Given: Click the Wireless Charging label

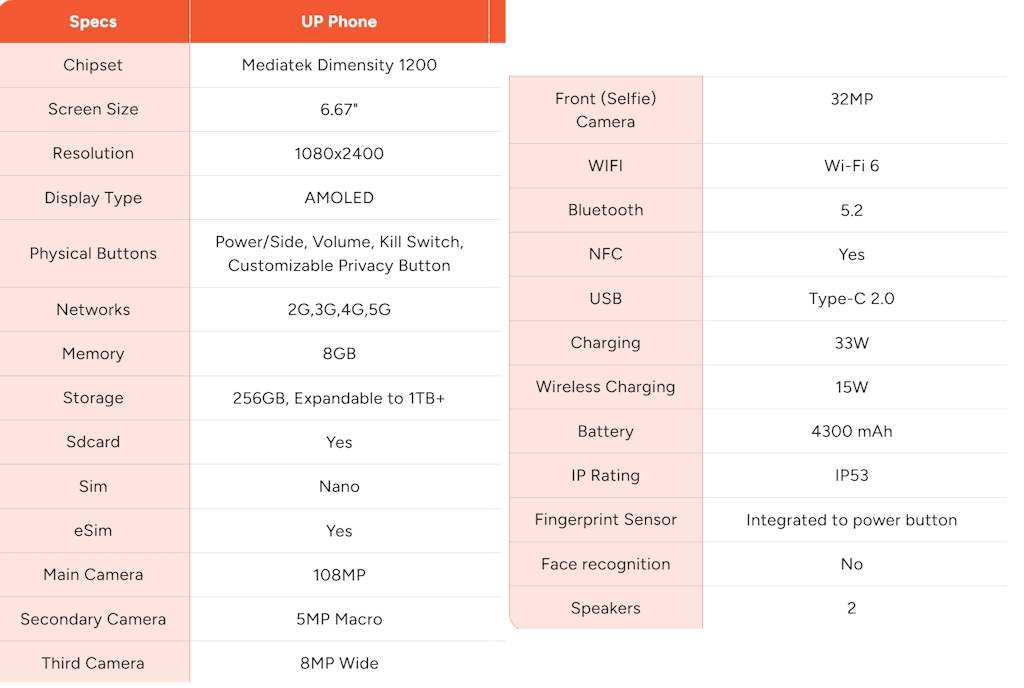Looking at the screenshot, I should (x=605, y=387).
